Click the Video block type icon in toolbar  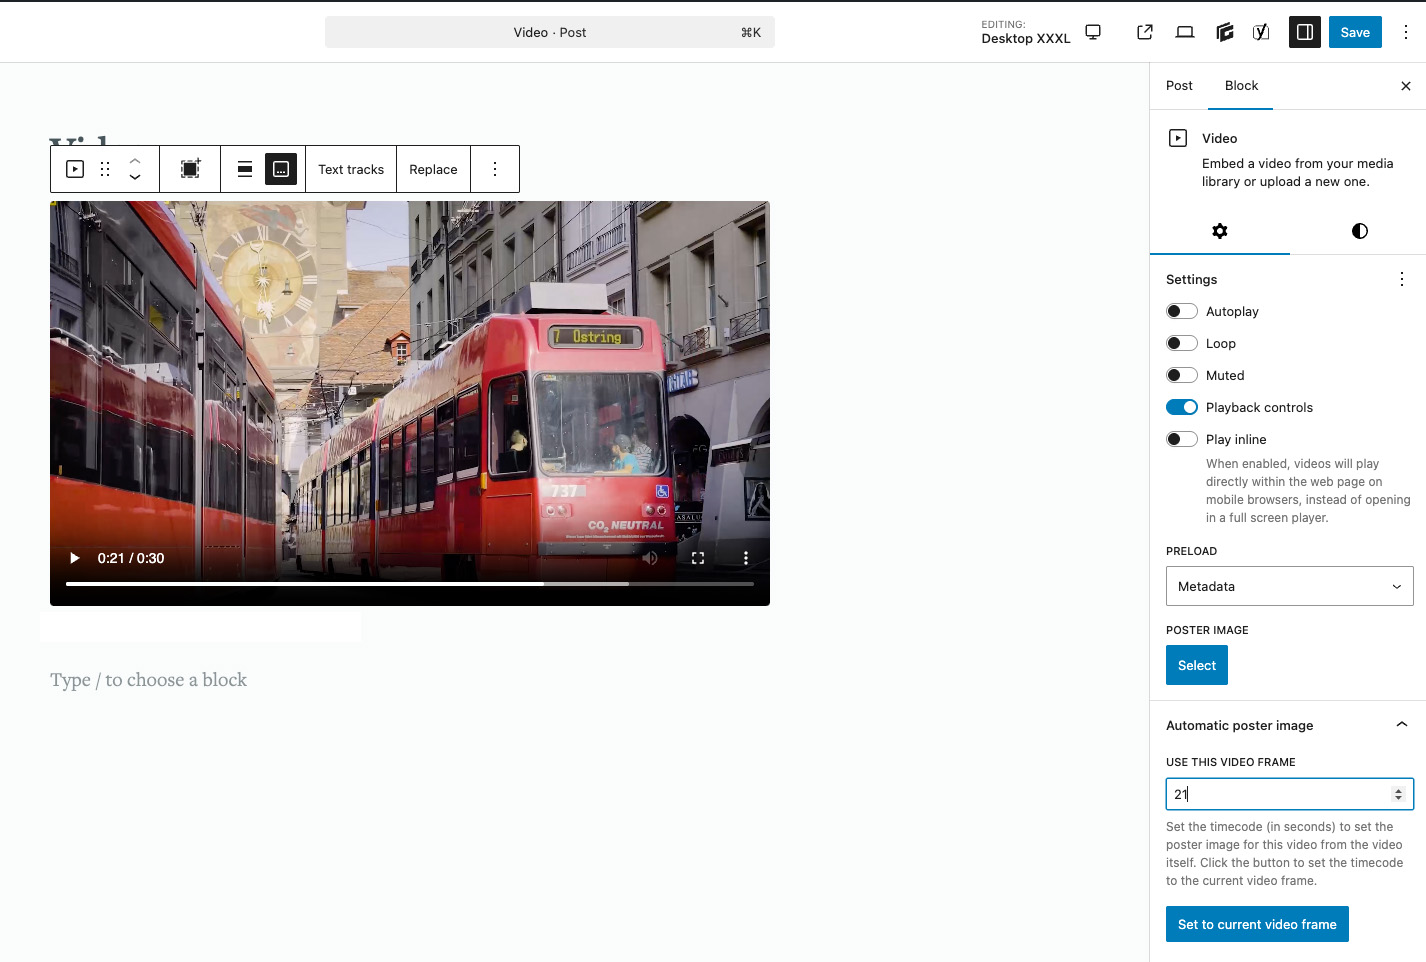pos(75,169)
